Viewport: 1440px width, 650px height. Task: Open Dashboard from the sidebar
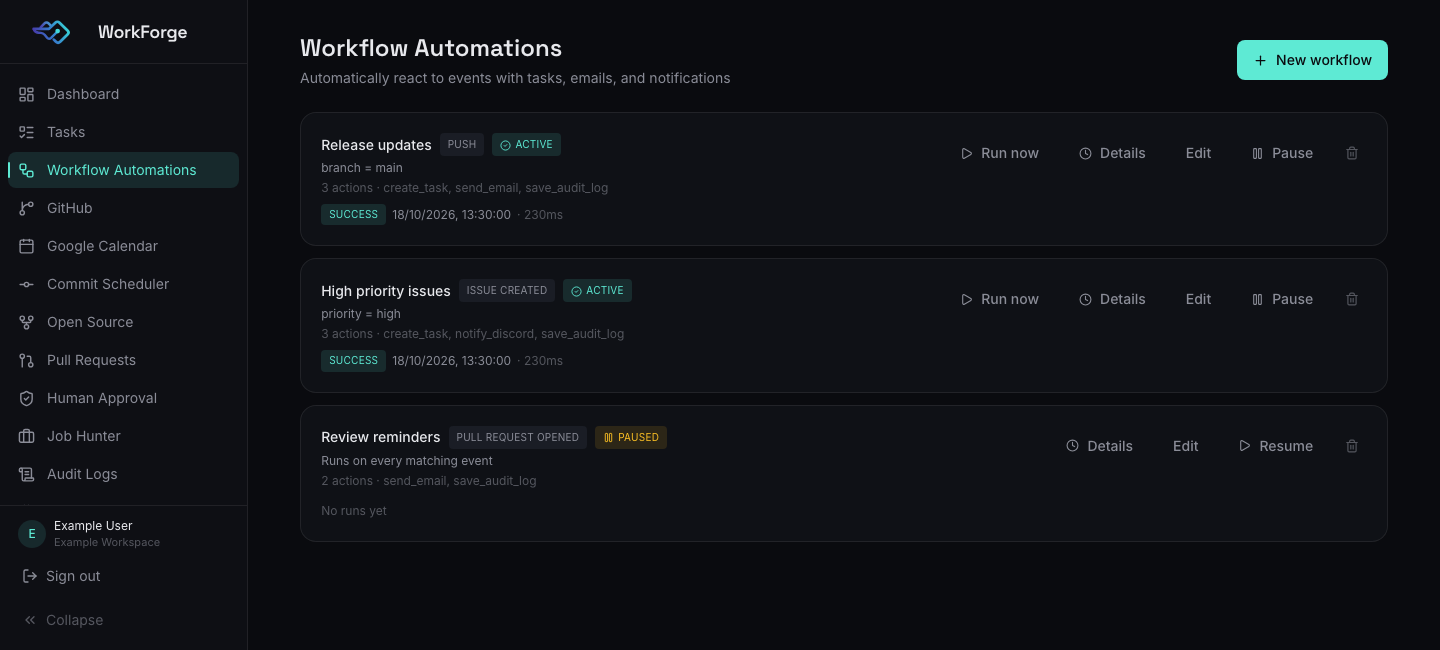tap(123, 94)
